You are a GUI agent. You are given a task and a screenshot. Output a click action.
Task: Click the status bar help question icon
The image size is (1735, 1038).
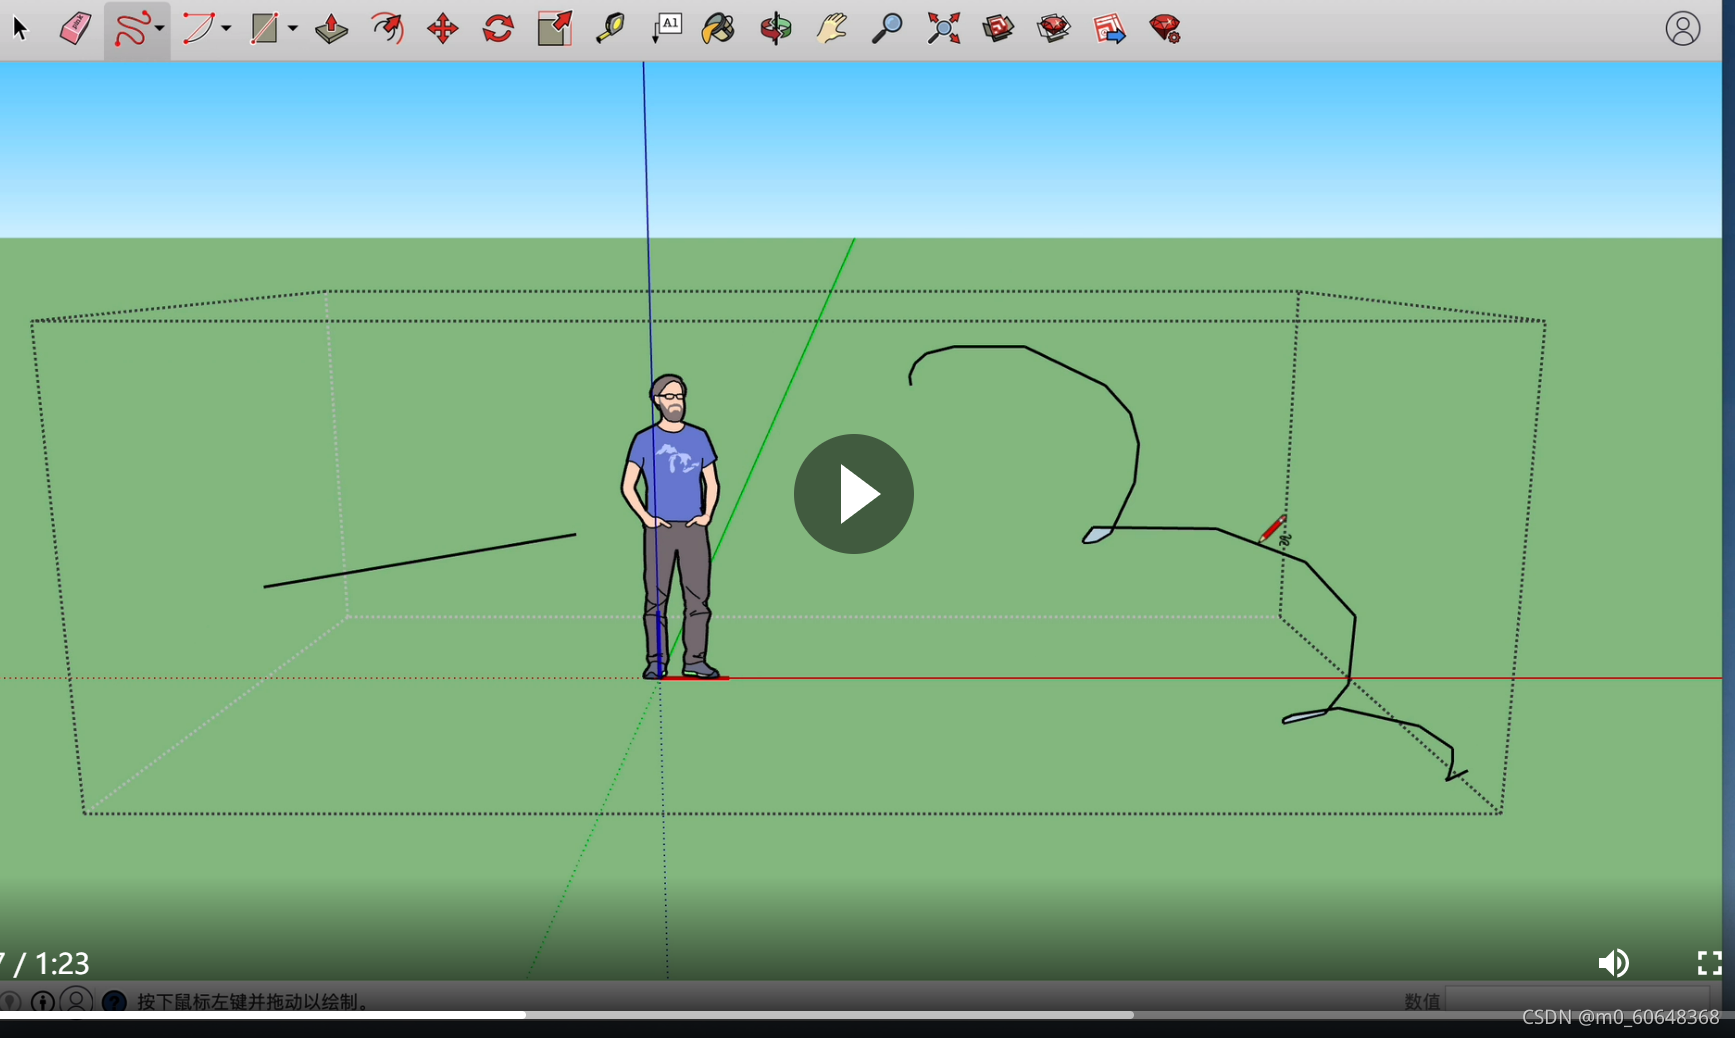(115, 1001)
